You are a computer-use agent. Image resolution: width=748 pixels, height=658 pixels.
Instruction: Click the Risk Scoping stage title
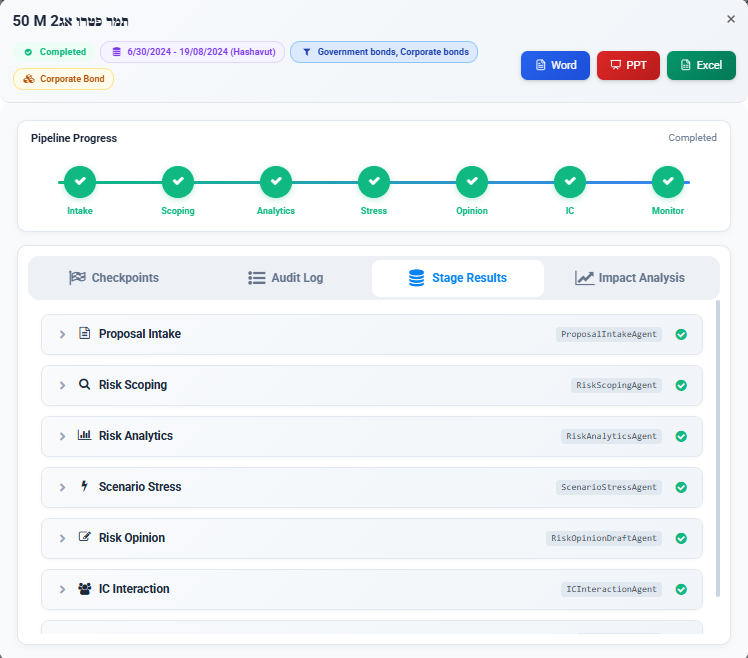(x=133, y=385)
